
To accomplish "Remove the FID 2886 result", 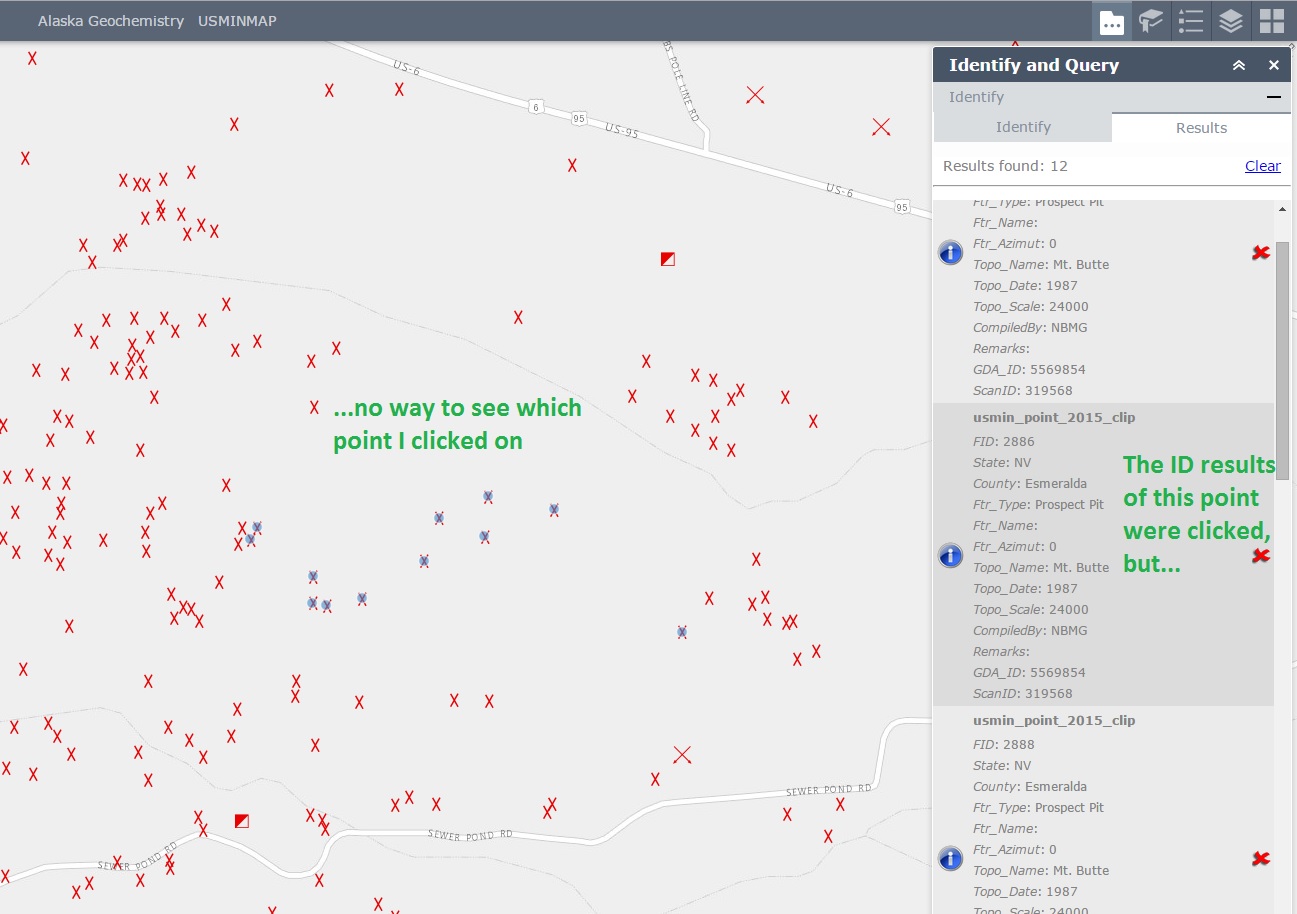I will [1261, 555].
